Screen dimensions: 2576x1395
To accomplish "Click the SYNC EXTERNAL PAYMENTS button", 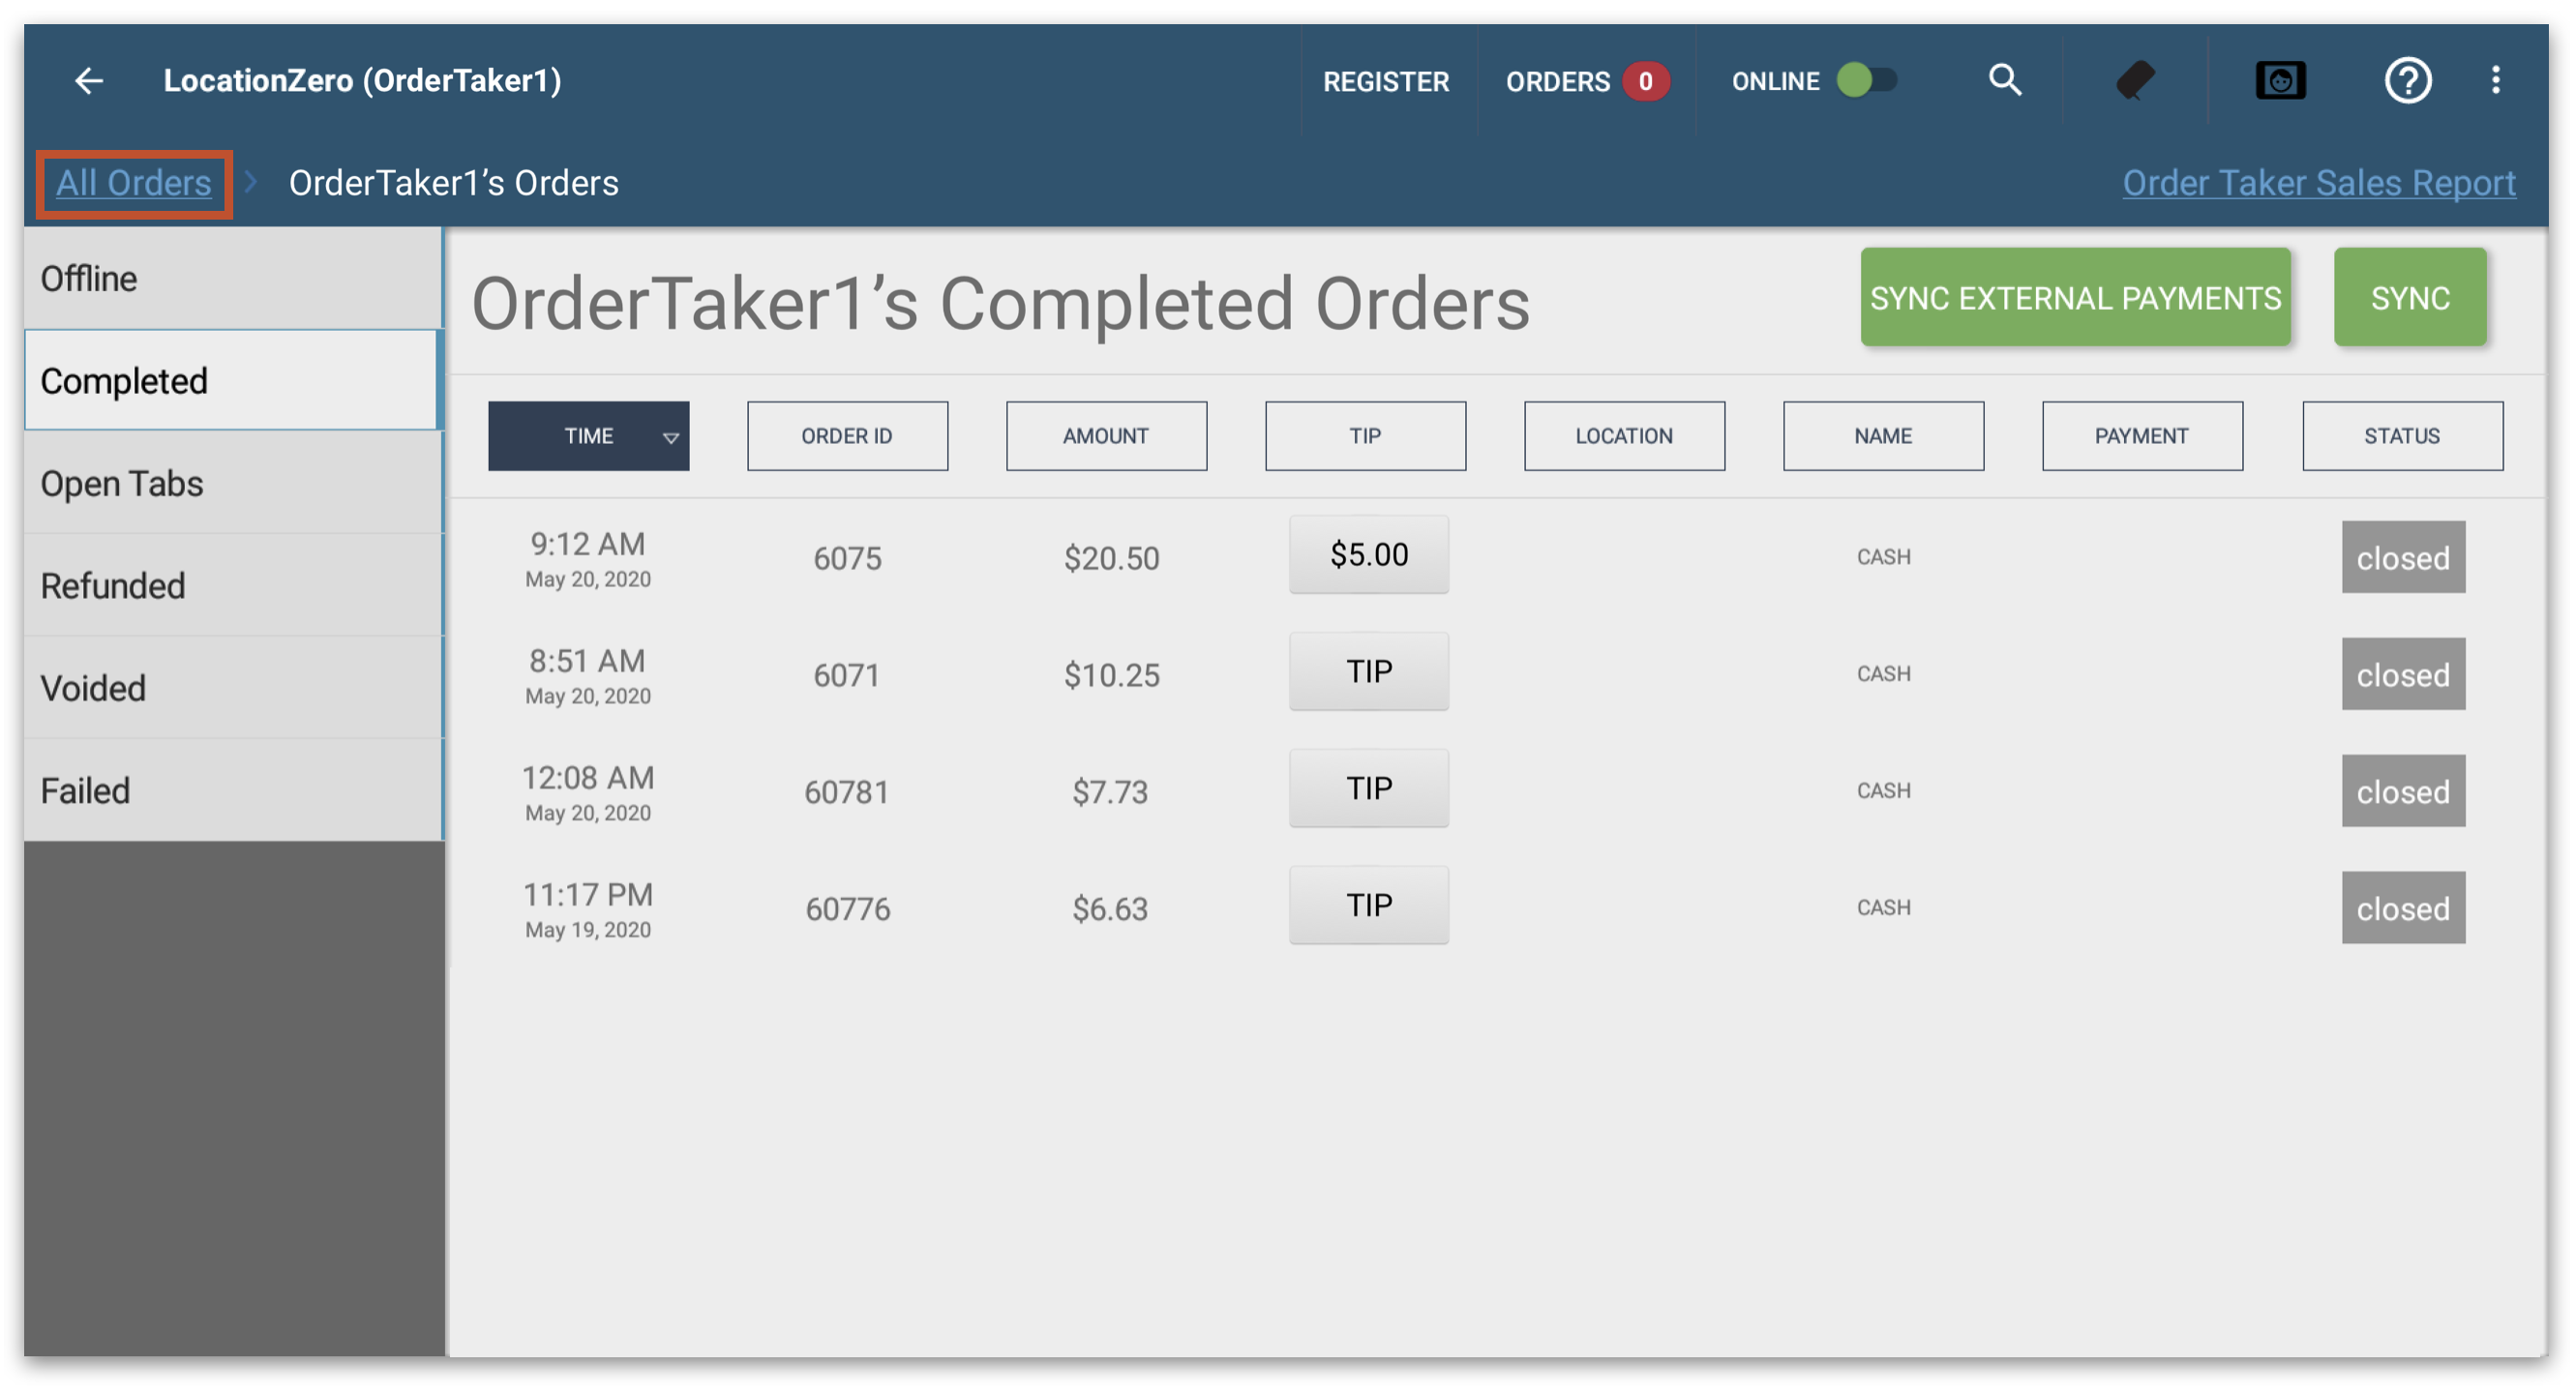I will point(2074,295).
